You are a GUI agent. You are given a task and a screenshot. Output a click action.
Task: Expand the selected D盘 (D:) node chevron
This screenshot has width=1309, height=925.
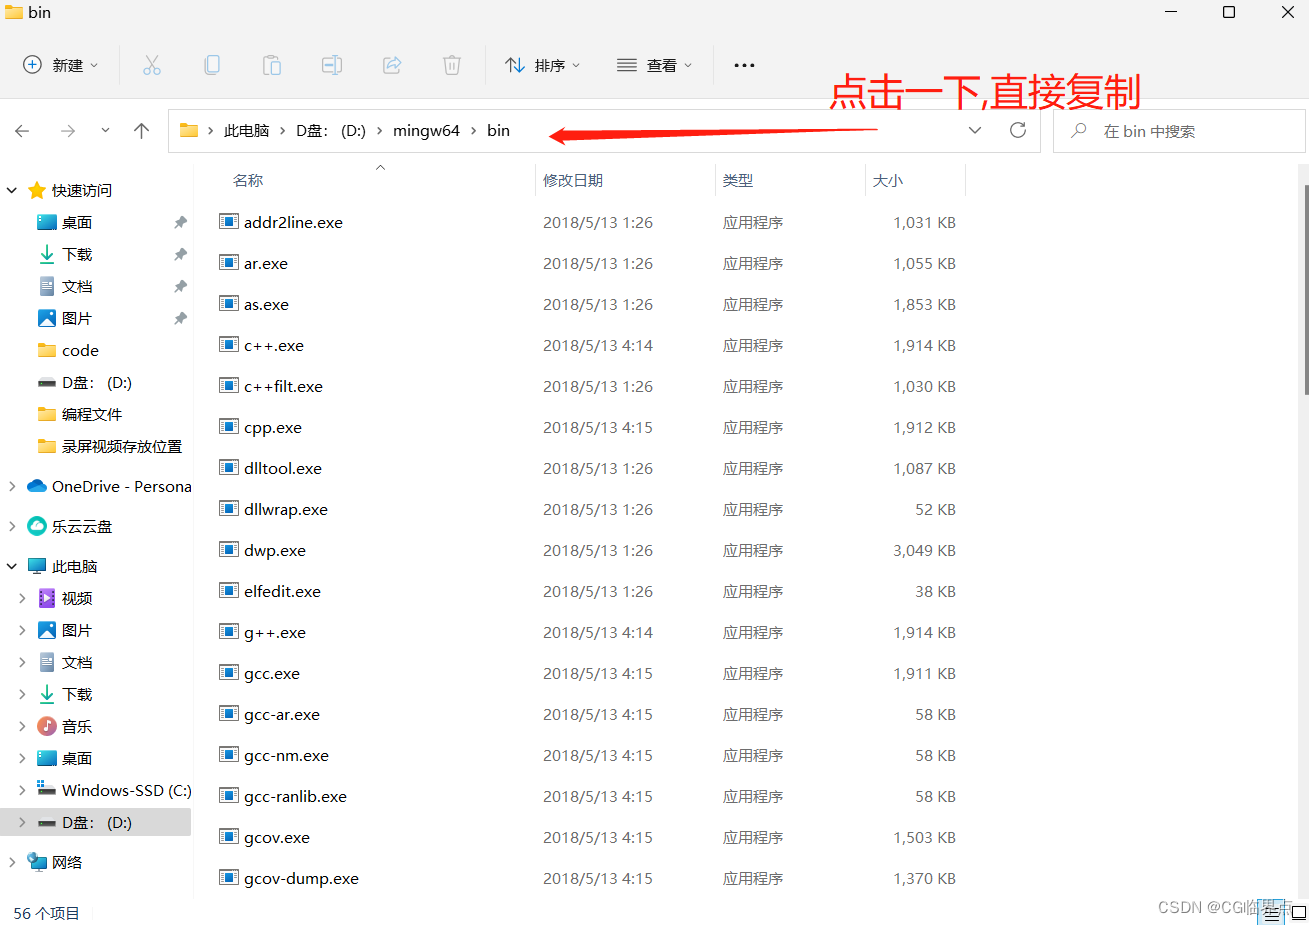click(x=22, y=822)
